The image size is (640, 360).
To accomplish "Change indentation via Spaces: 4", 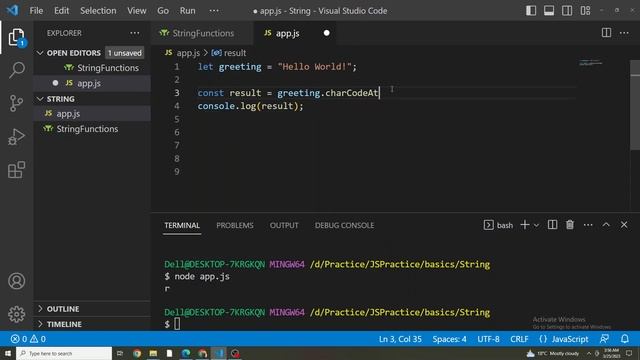I will [x=449, y=339].
